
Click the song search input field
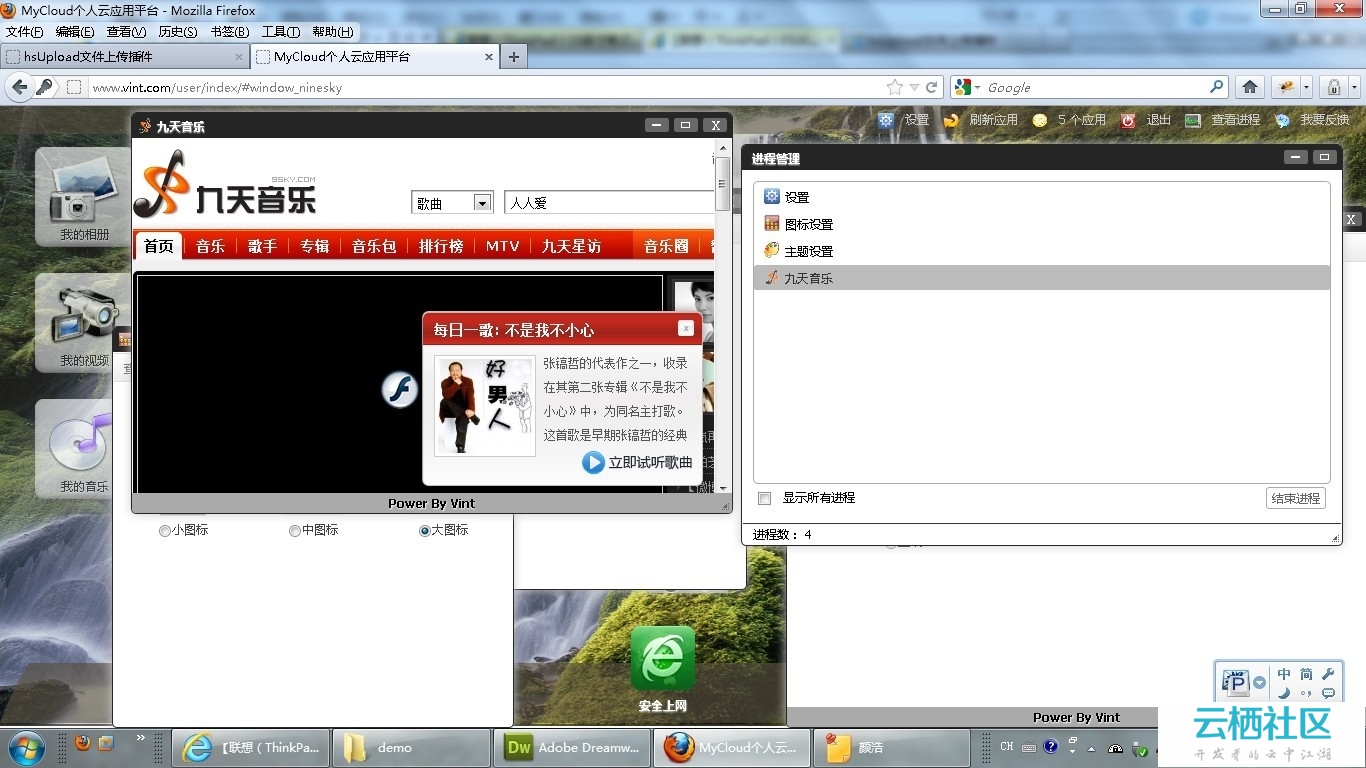point(610,203)
